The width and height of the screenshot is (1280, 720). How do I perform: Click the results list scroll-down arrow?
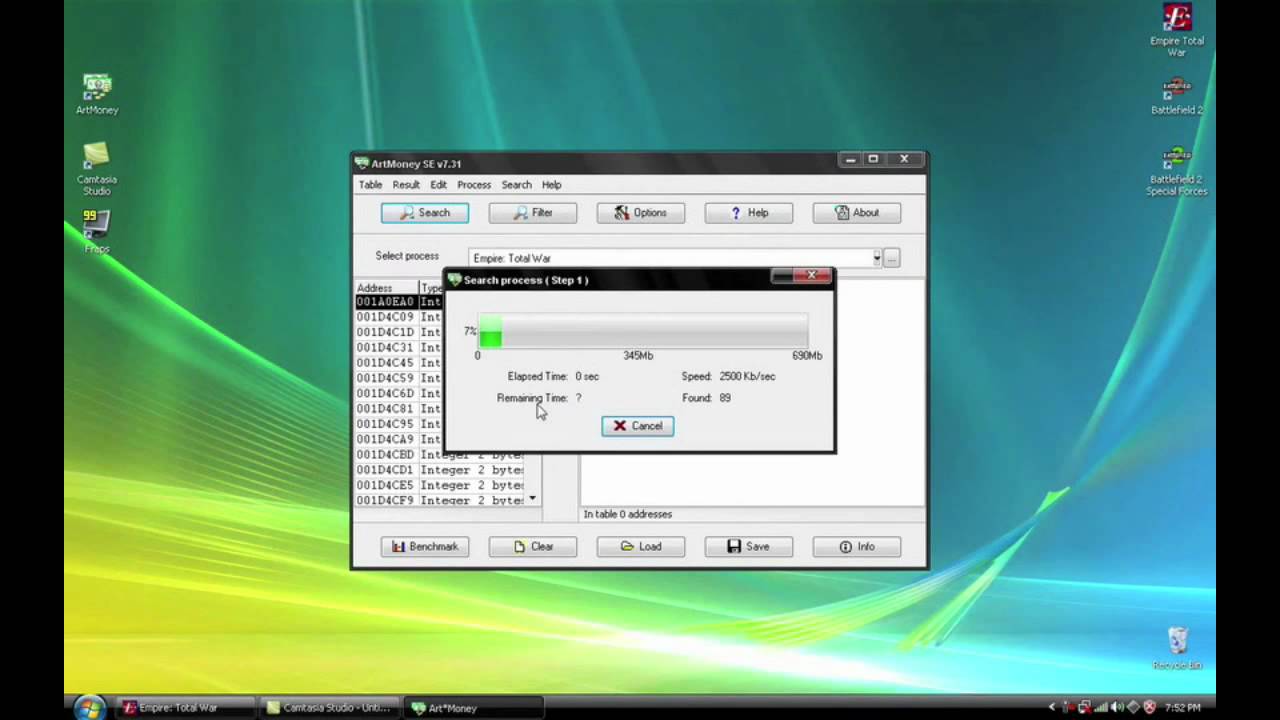533,498
